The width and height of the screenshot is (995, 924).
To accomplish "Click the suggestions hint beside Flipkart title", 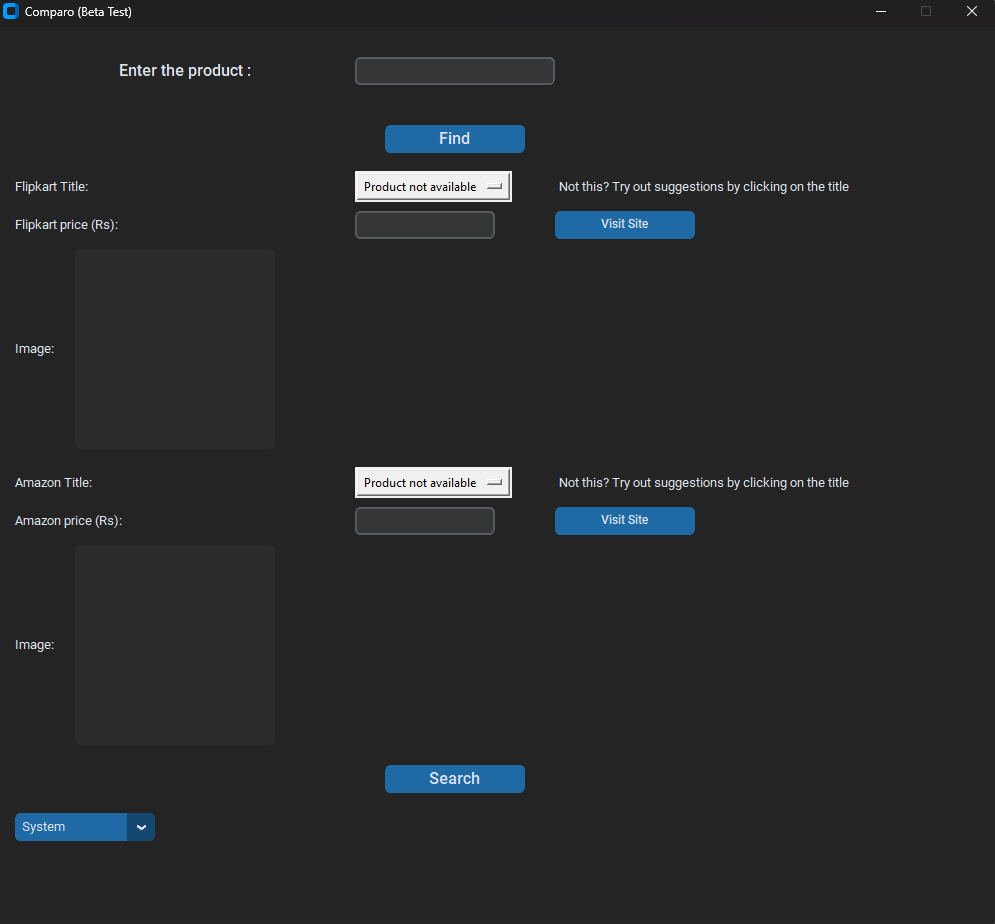I will click(x=703, y=187).
